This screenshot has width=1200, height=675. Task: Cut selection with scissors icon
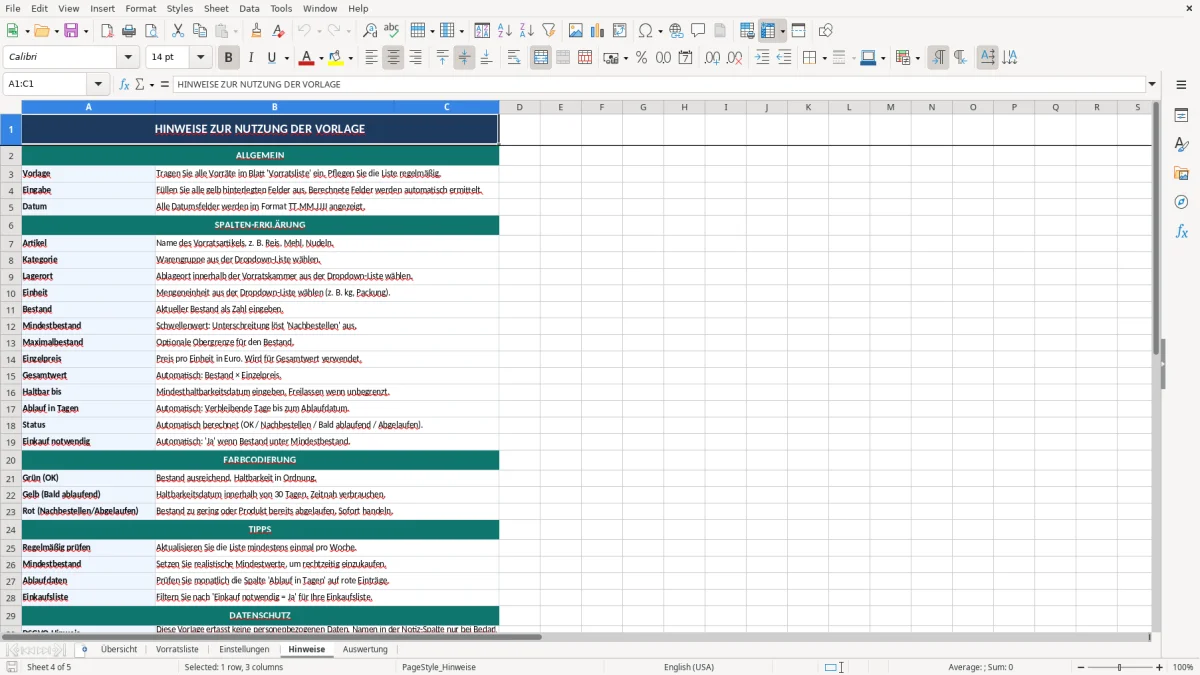coord(178,31)
